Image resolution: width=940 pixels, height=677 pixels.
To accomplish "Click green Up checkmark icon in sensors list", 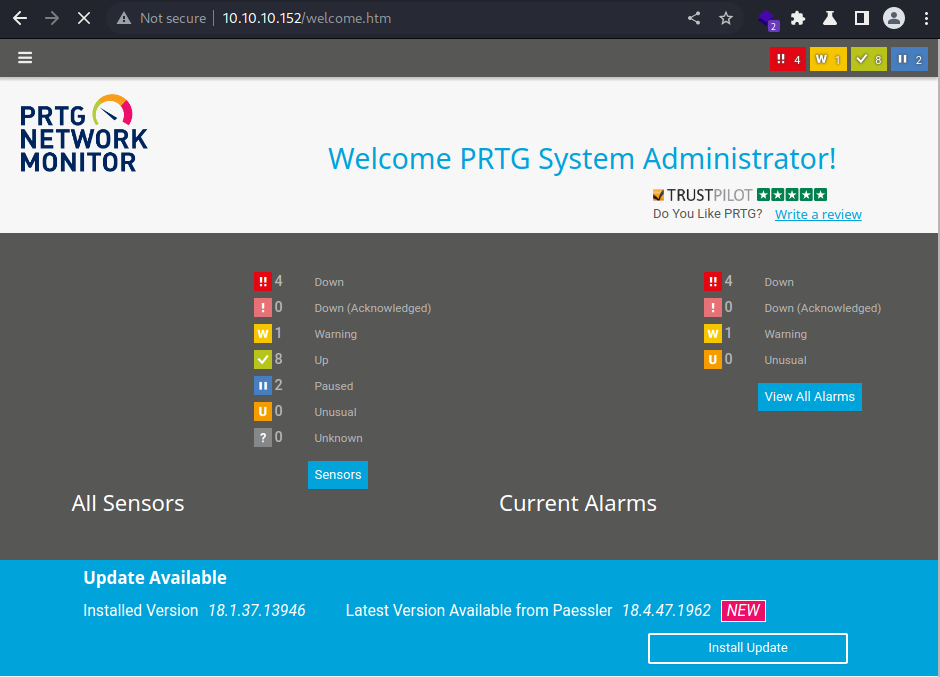I will pyautogui.click(x=263, y=359).
